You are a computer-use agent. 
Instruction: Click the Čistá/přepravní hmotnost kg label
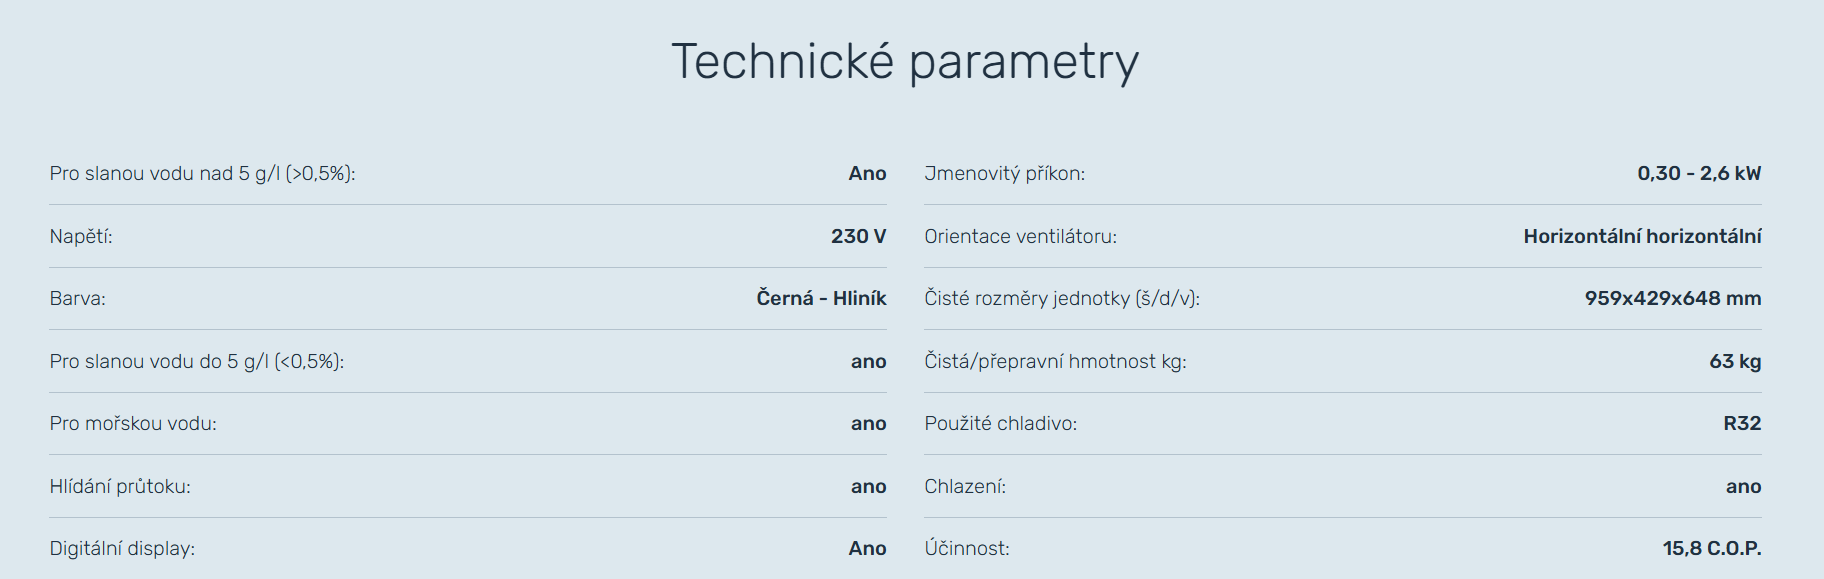click(1055, 362)
